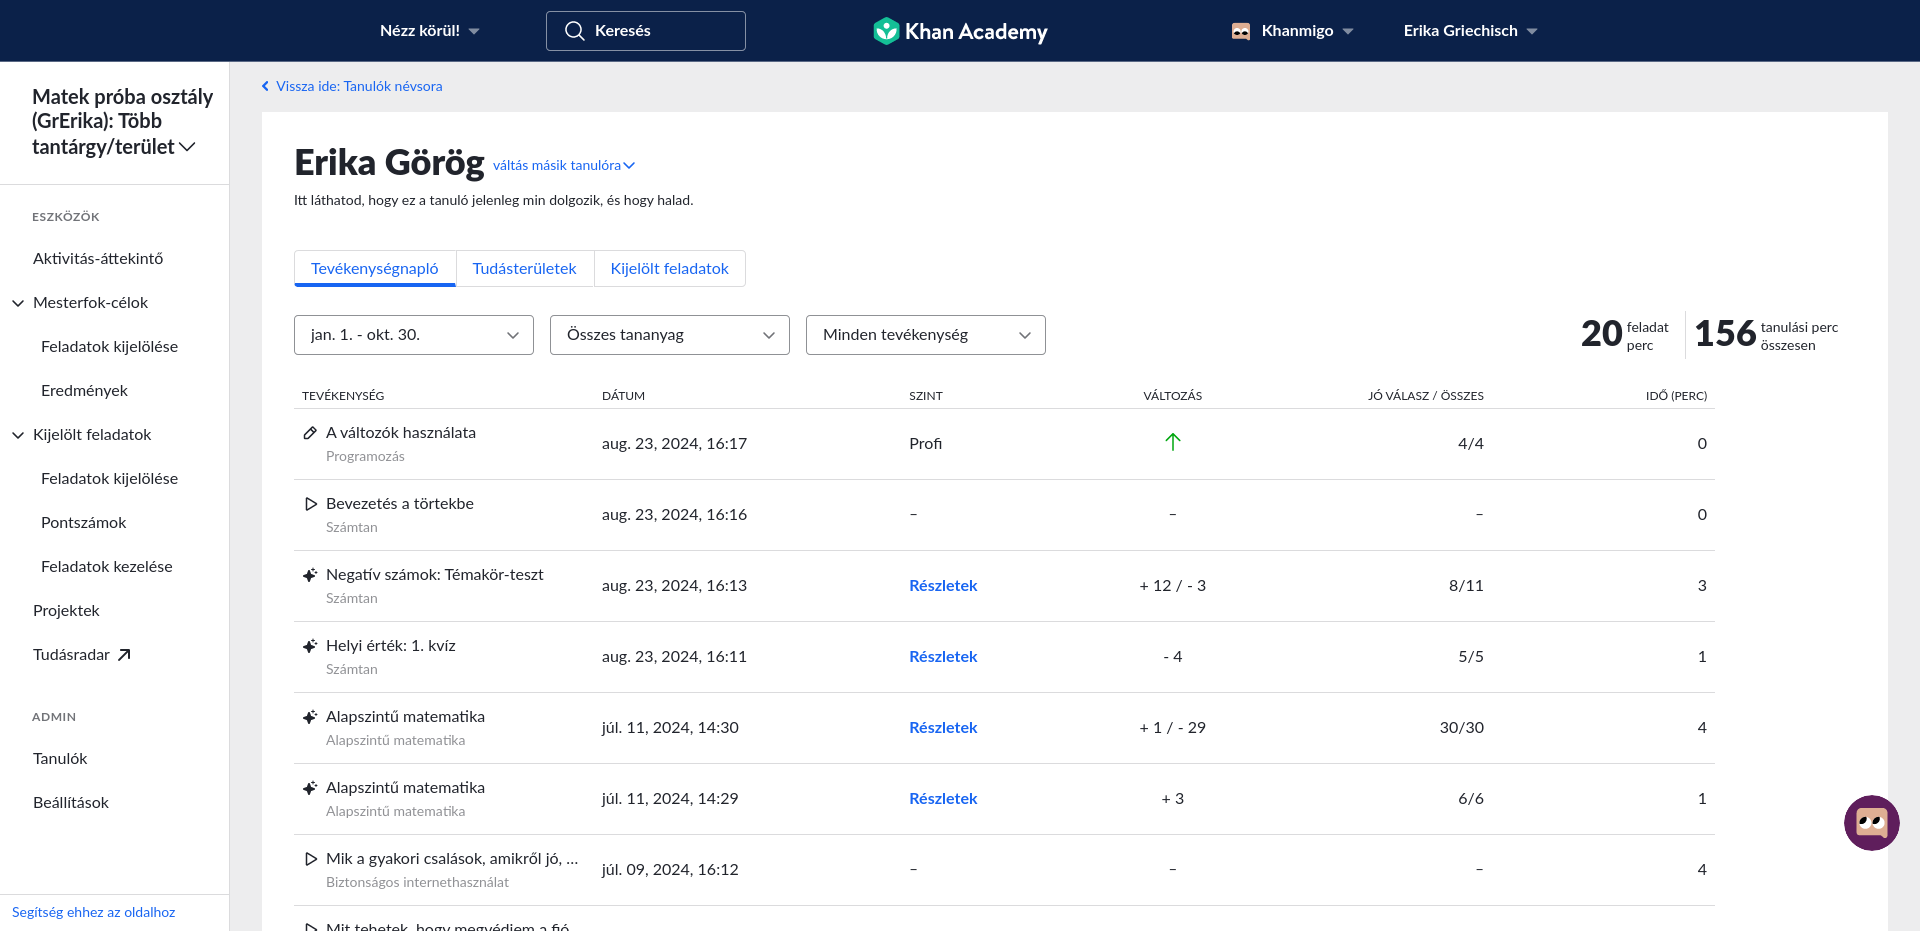Collapse the Mesterfok-célok section
1920x931 pixels.
pos(18,303)
